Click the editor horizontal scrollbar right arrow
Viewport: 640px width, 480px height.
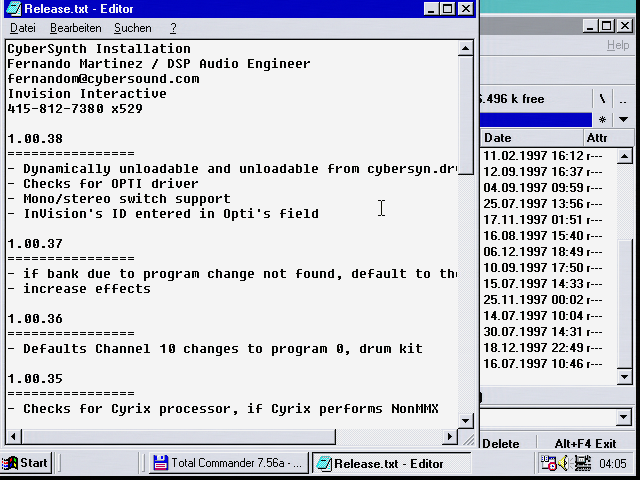(x=451, y=437)
